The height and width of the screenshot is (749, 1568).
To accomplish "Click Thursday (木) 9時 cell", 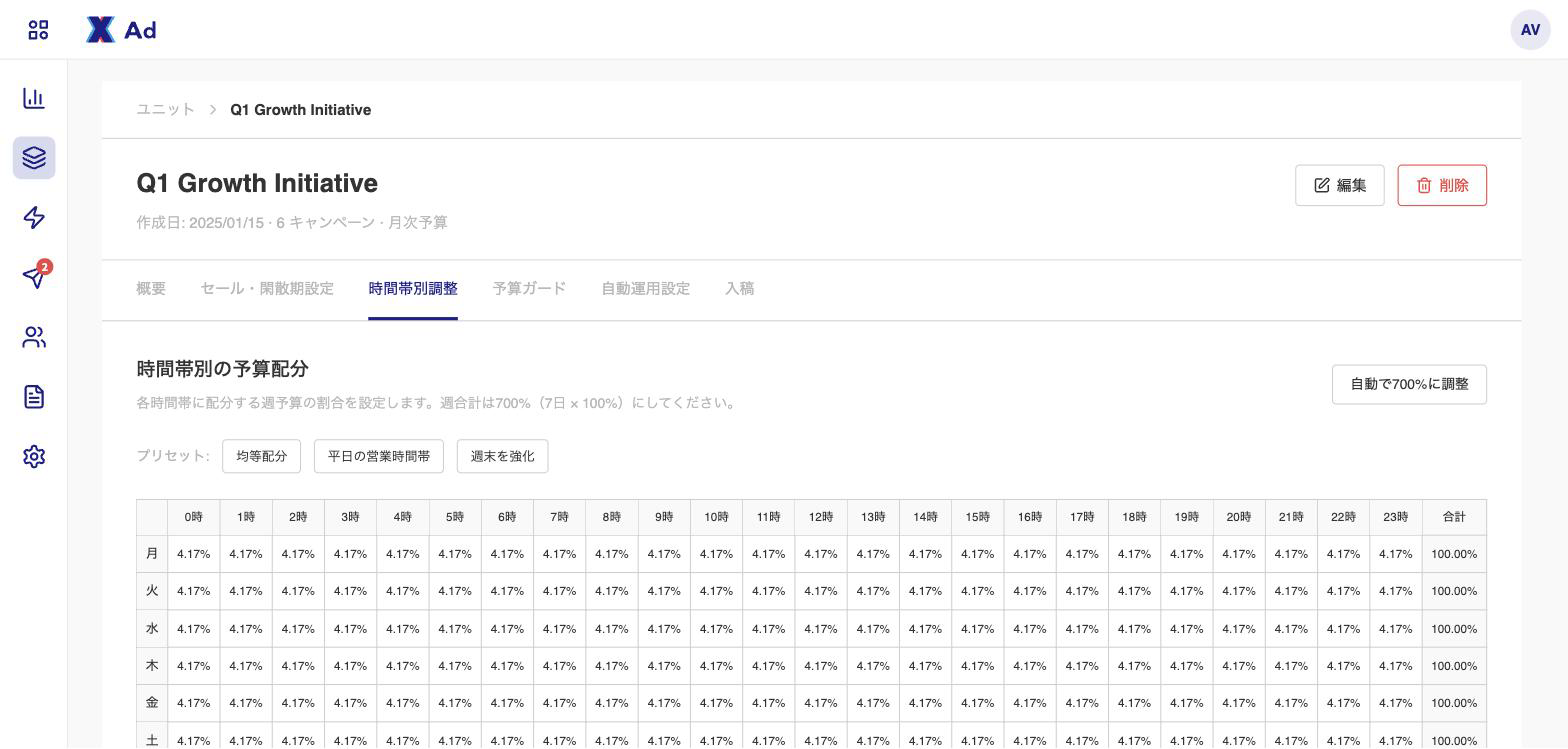I will coord(664,666).
